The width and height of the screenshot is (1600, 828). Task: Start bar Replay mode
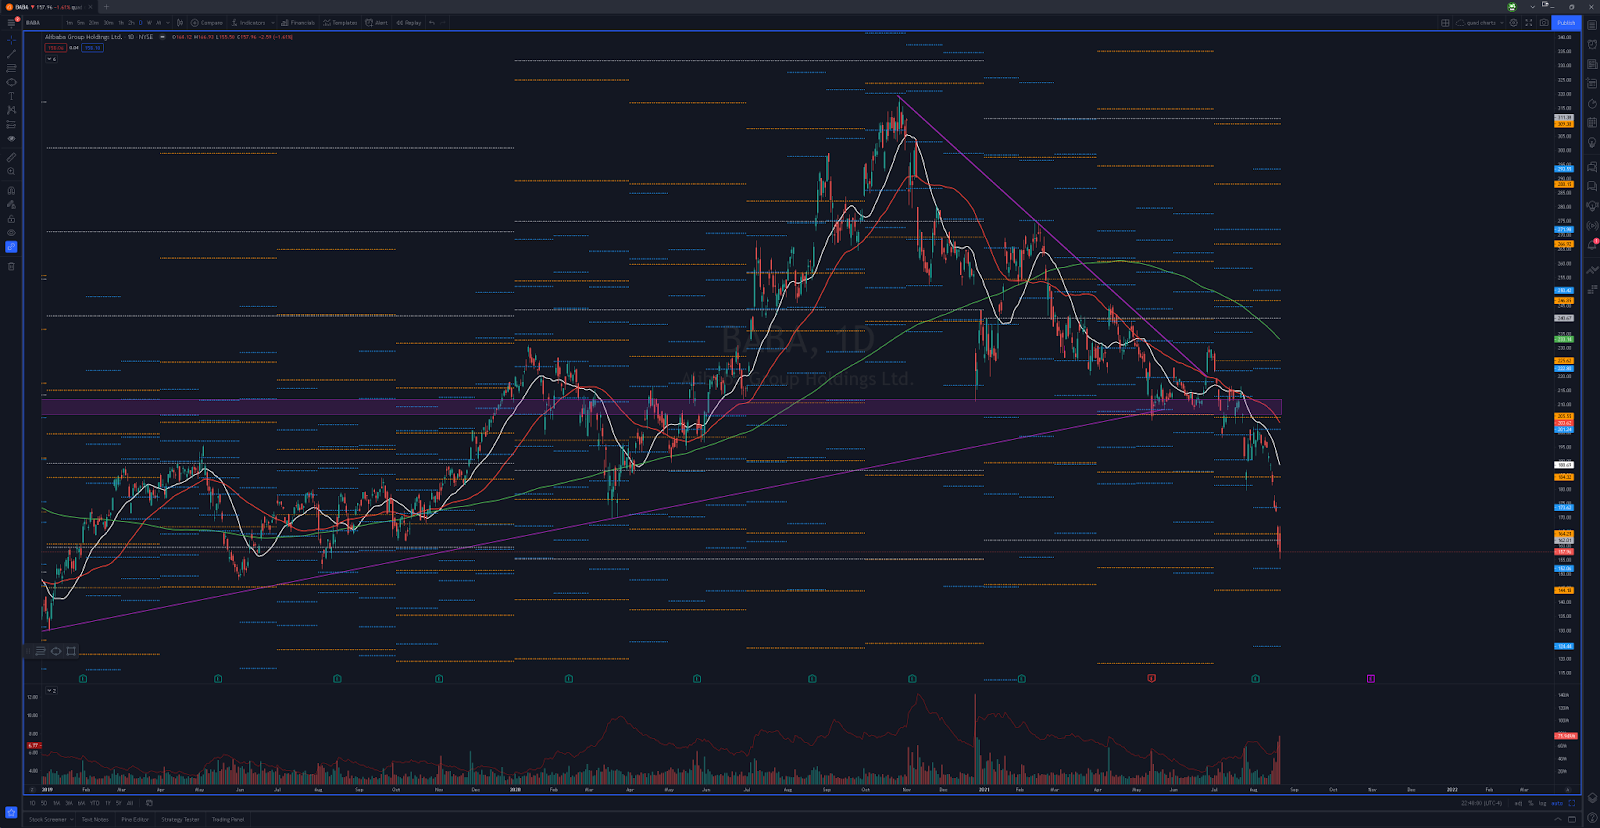coord(409,23)
